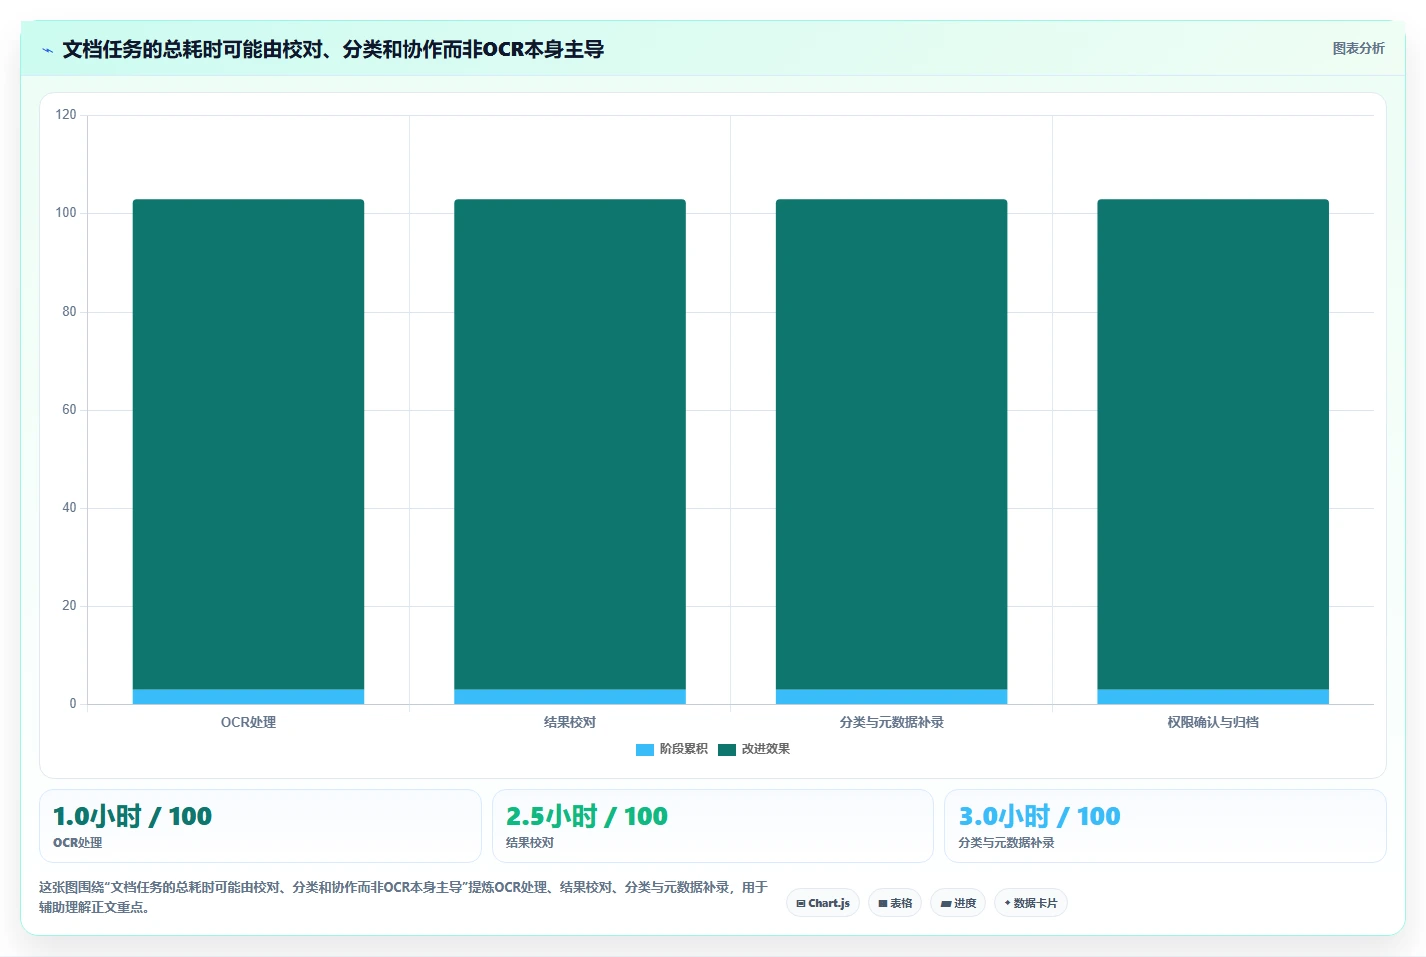
Task: Open the 1.0小时 / 100 card
Action: pyautogui.click(x=260, y=826)
